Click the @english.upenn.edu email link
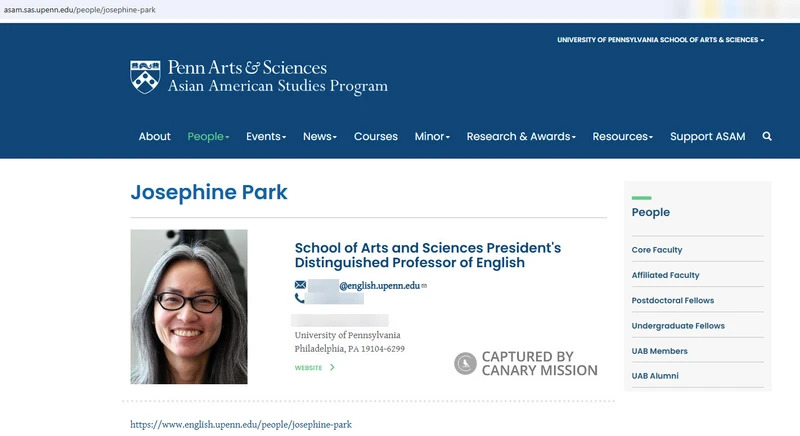800x436 pixels. (x=379, y=286)
